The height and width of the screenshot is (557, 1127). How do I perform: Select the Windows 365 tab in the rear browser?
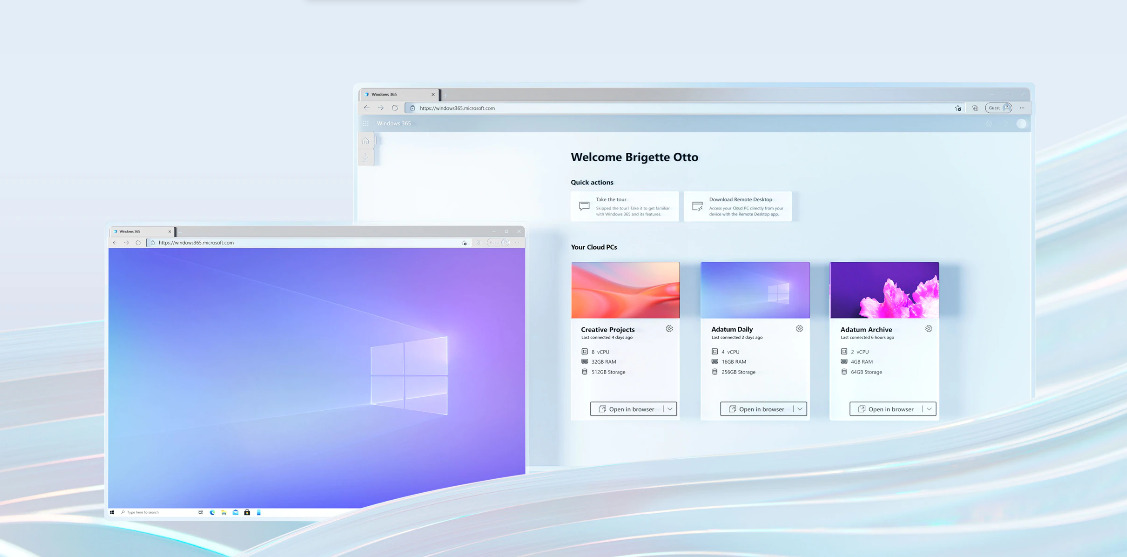[x=399, y=94]
